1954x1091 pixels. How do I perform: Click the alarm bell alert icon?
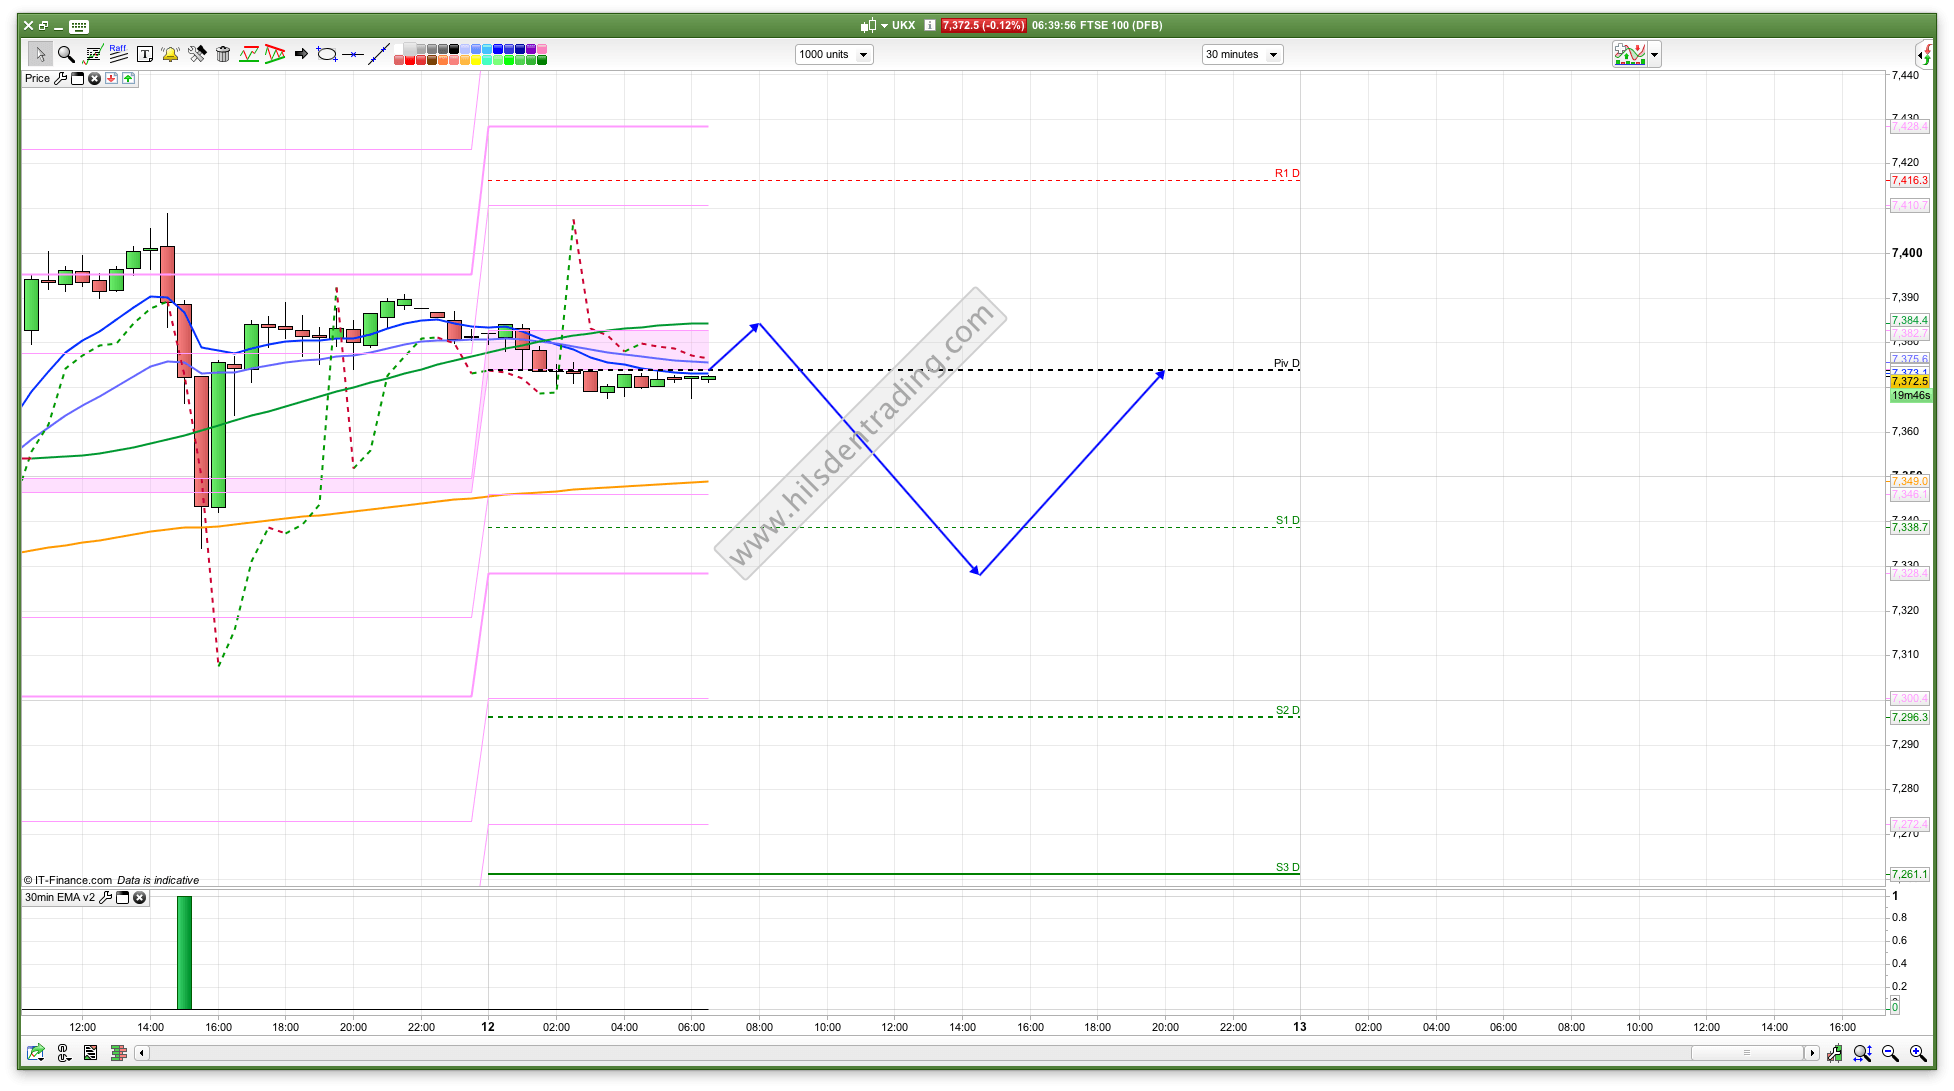(170, 54)
